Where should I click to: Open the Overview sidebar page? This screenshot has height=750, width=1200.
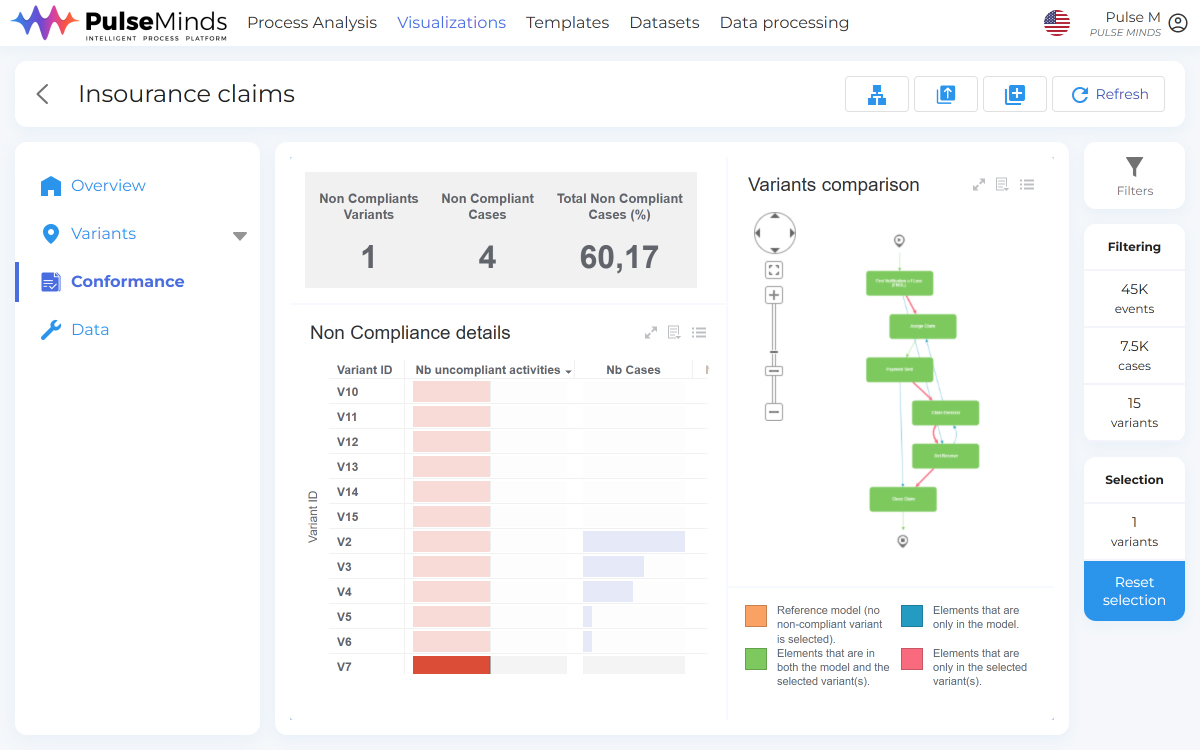point(108,186)
